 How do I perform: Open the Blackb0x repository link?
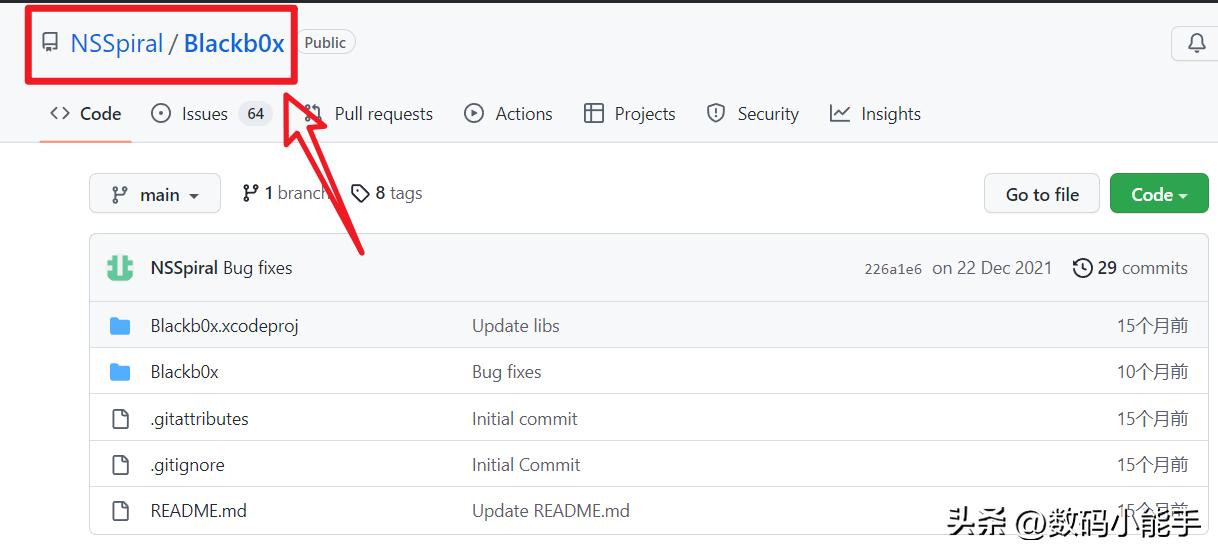(234, 43)
